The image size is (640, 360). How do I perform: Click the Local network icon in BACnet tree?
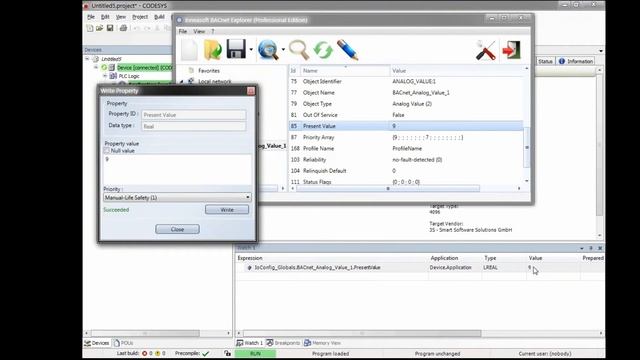tap(191, 81)
